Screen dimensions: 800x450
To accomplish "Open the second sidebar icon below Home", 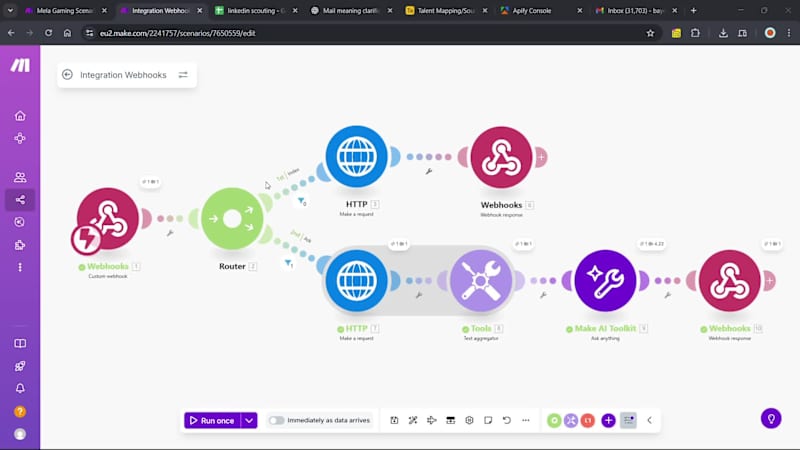I will tap(20, 138).
